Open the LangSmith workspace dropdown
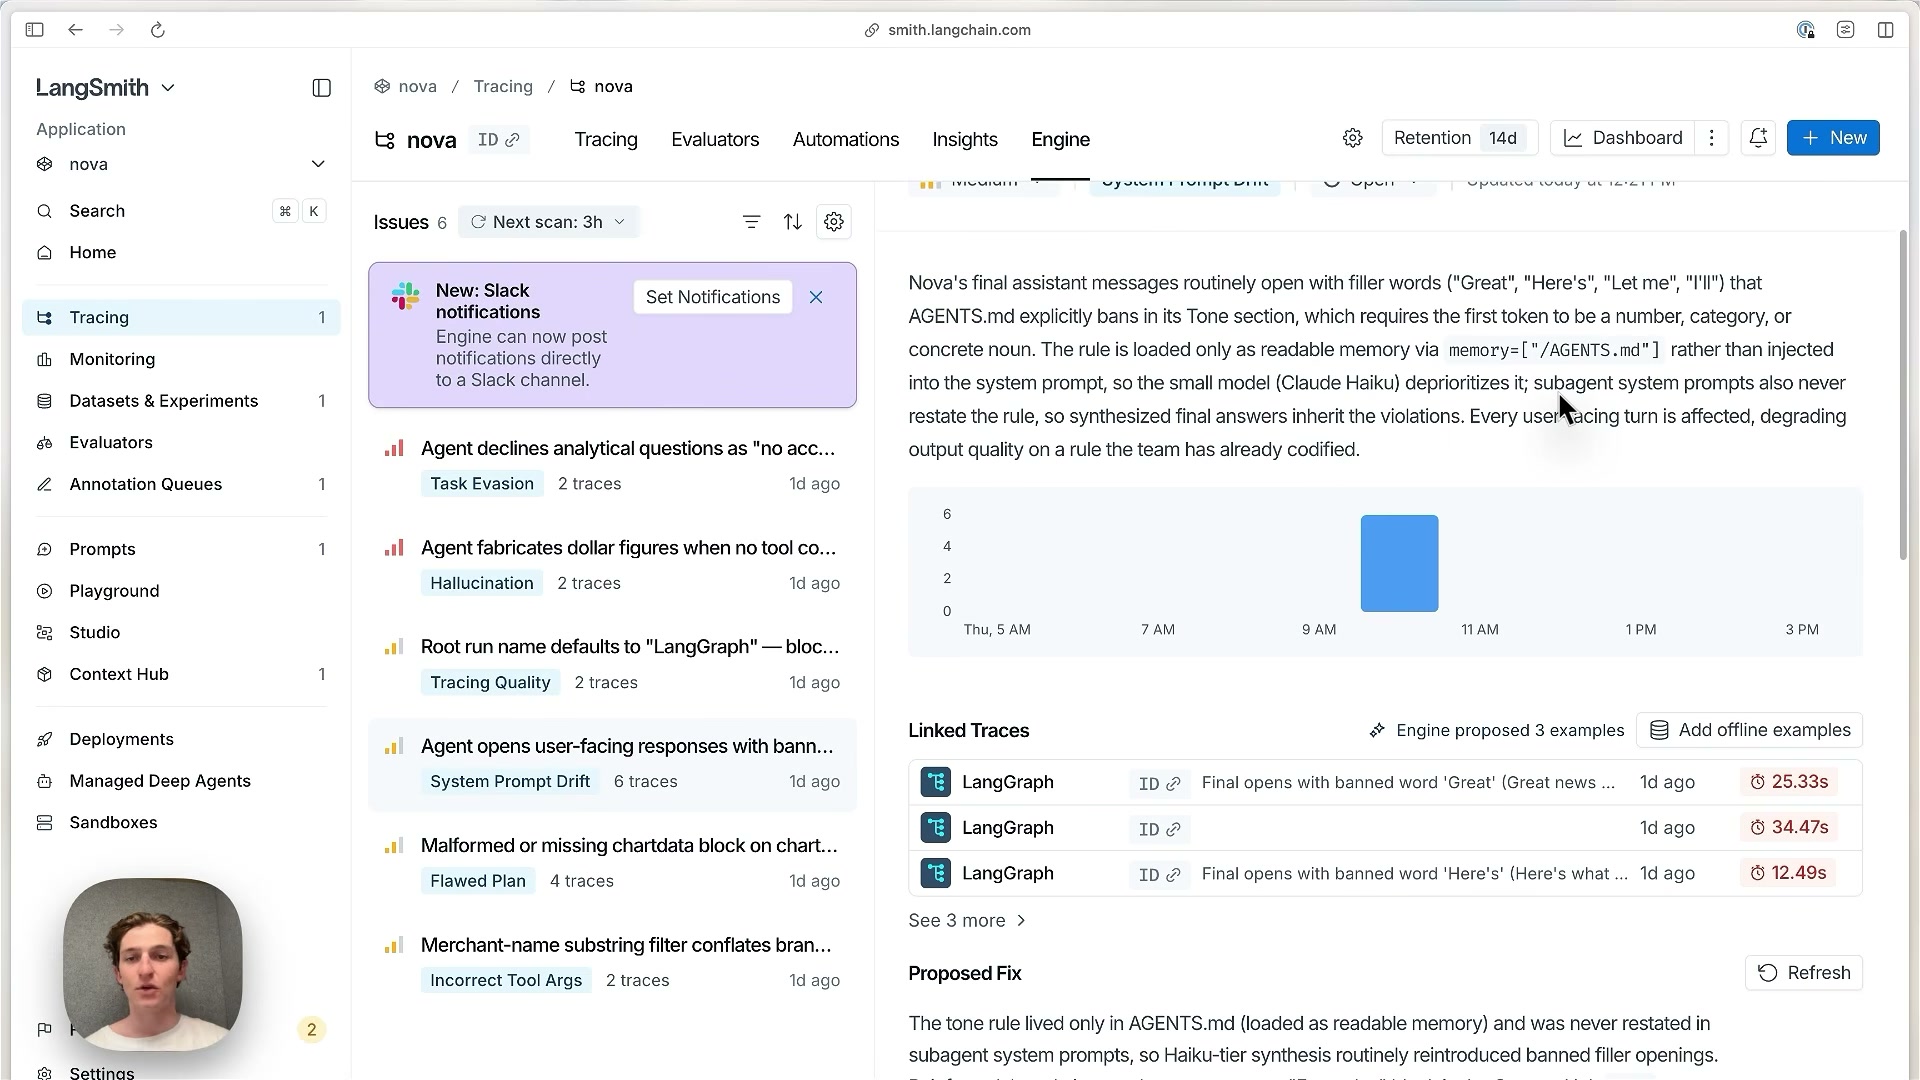The height and width of the screenshot is (1080, 1920). point(105,88)
